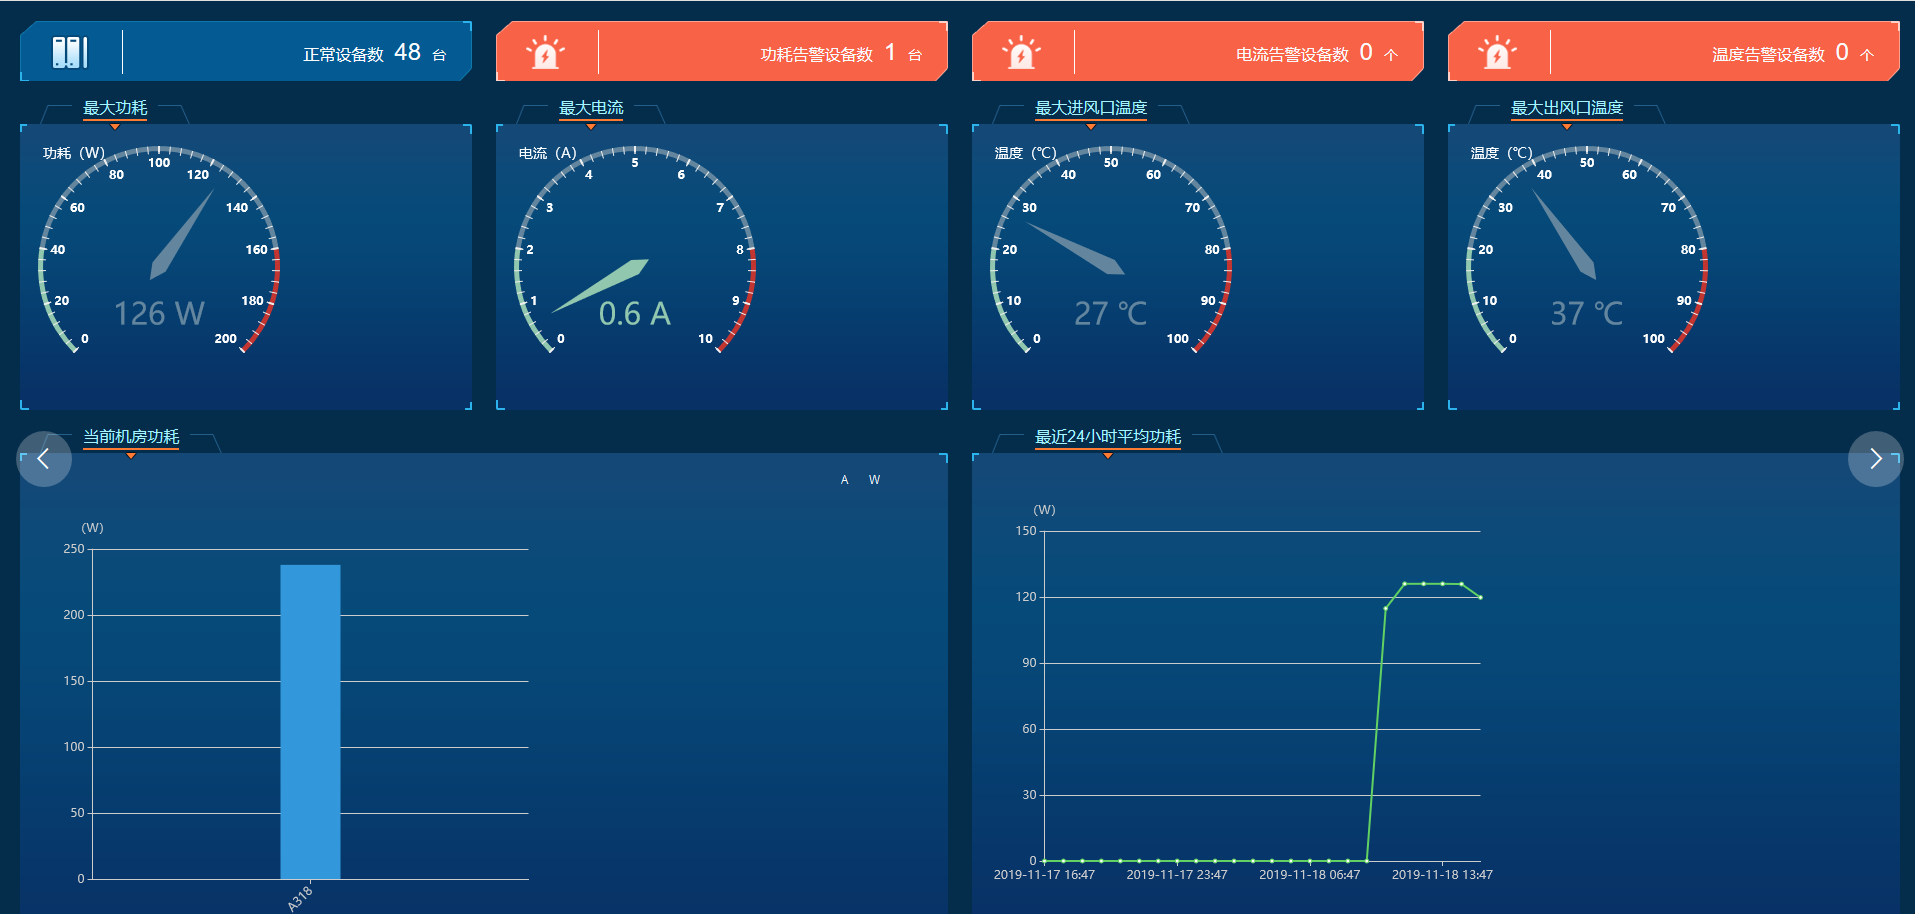Image resolution: width=1915 pixels, height=914 pixels.
Task: Open the 功耗告警设备数 1 台 summary
Action: point(722,51)
